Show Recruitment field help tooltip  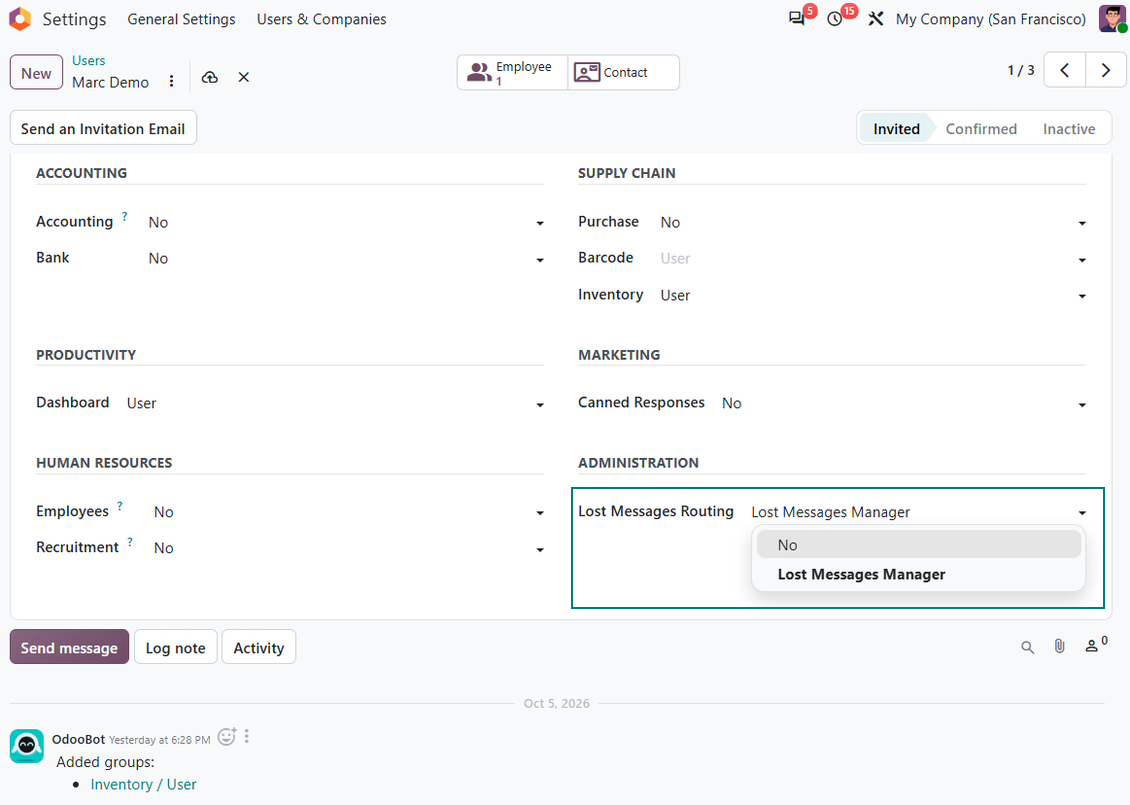tap(130, 542)
